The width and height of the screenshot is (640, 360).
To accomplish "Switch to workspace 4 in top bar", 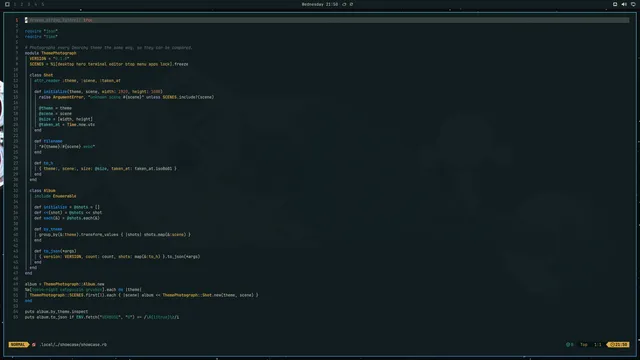I will click(x=36, y=4).
